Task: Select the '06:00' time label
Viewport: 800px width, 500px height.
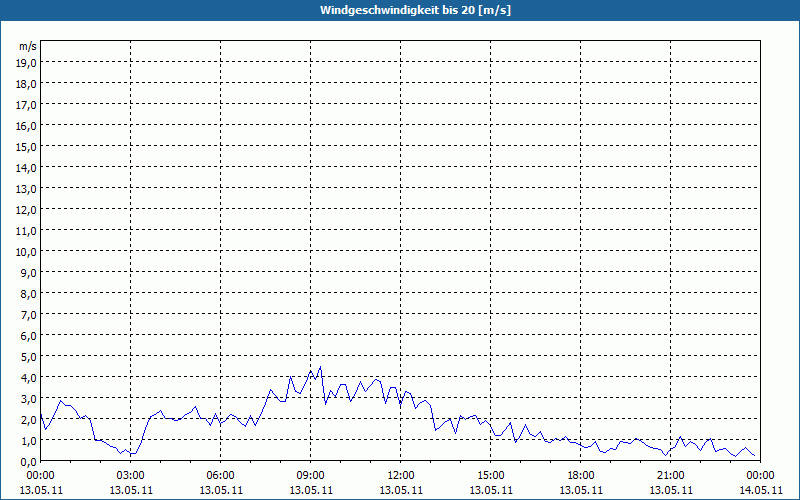Action: (x=220, y=476)
